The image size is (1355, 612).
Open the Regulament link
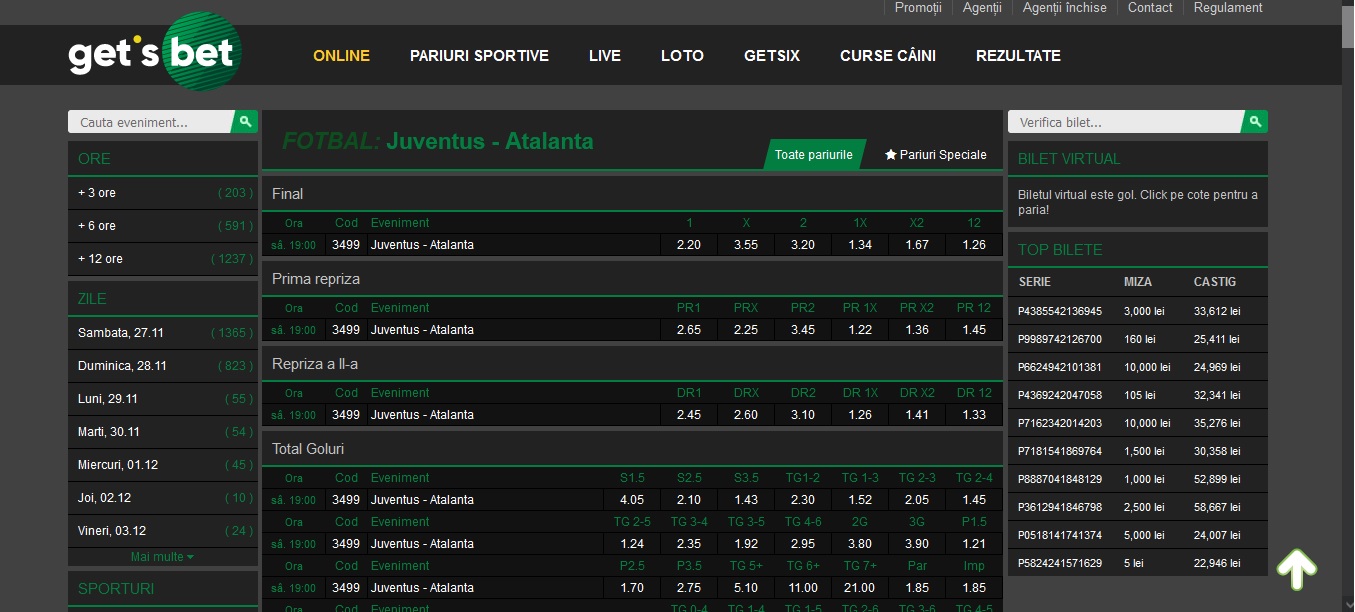[1228, 8]
